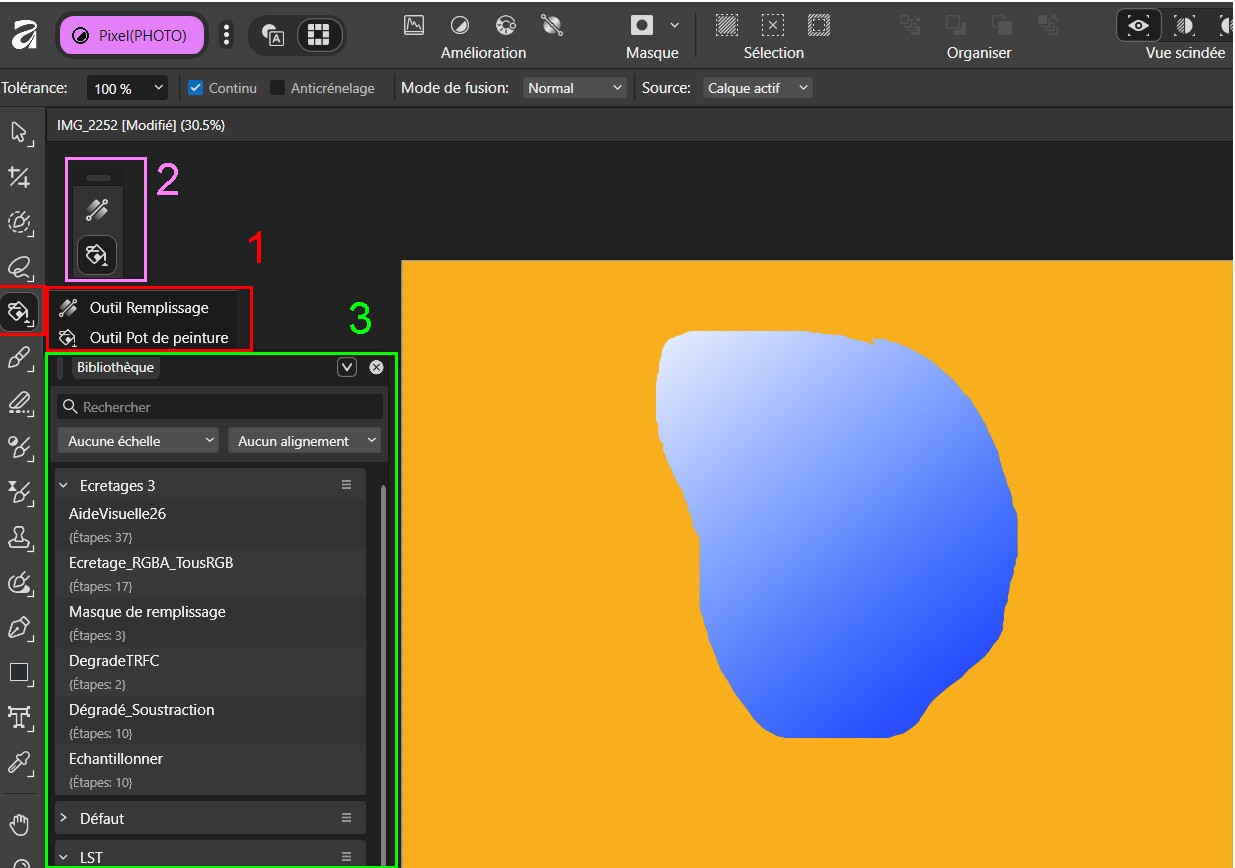Open the three-dot persona options menu

227,36
